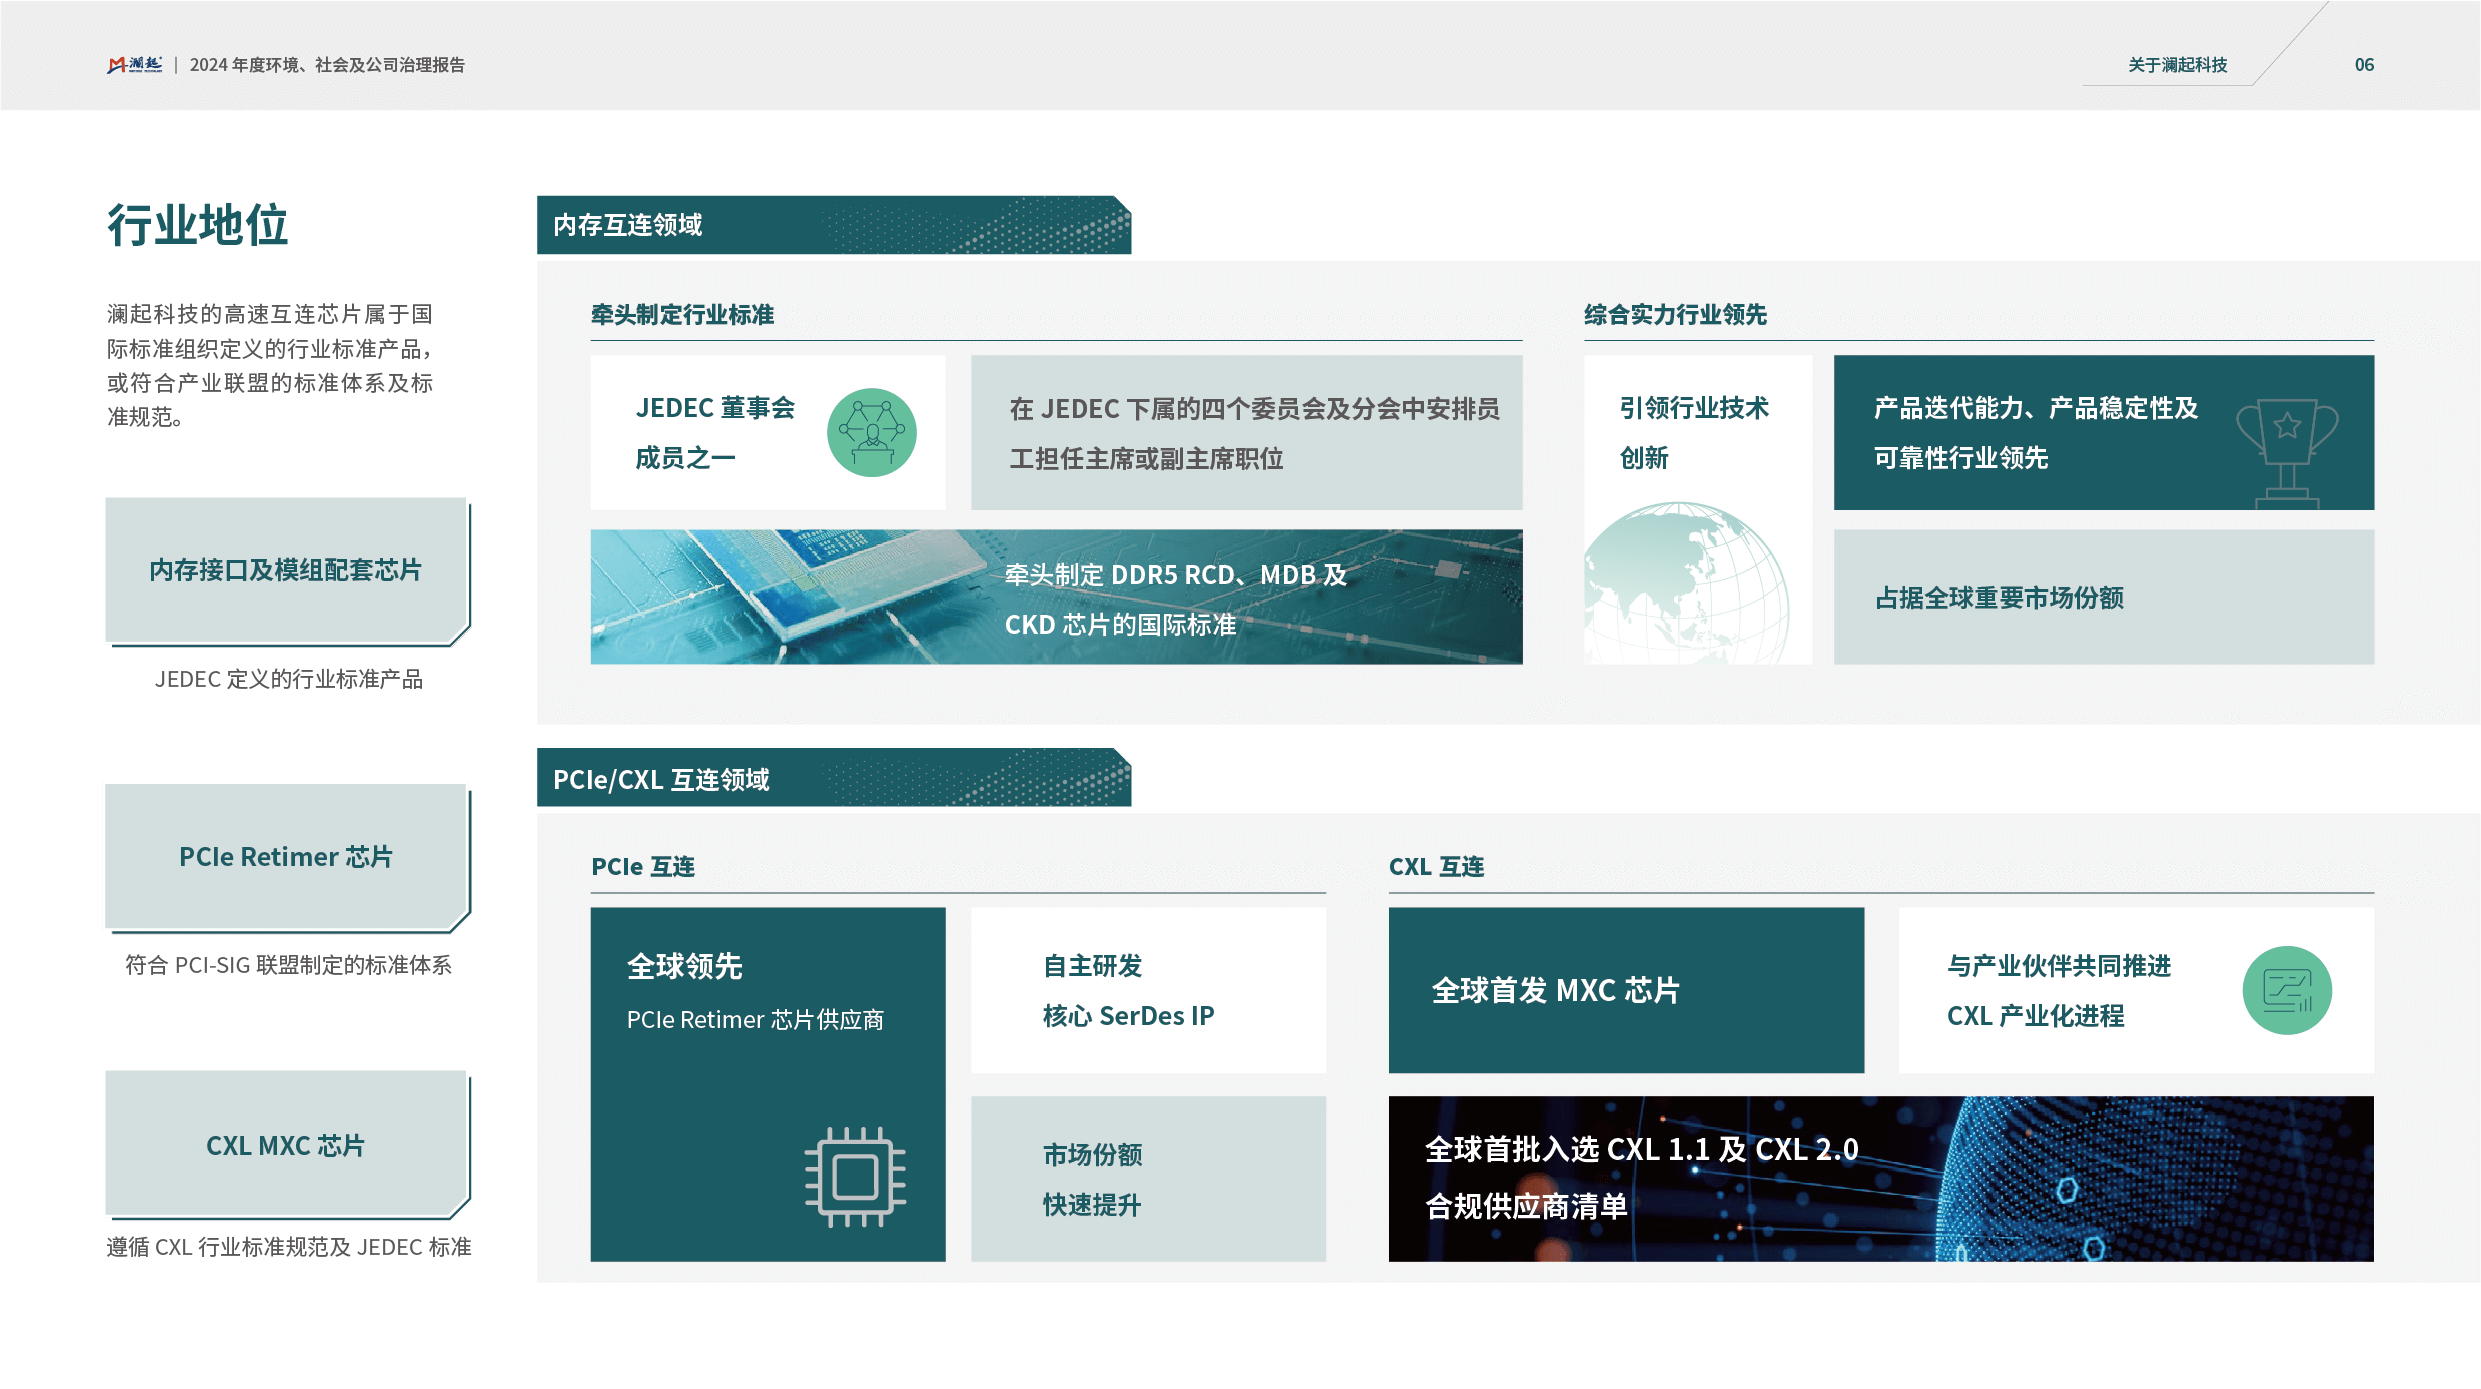
Task: Click the 占据全球重要市场份额 tile
Action: [x=2103, y=597]
